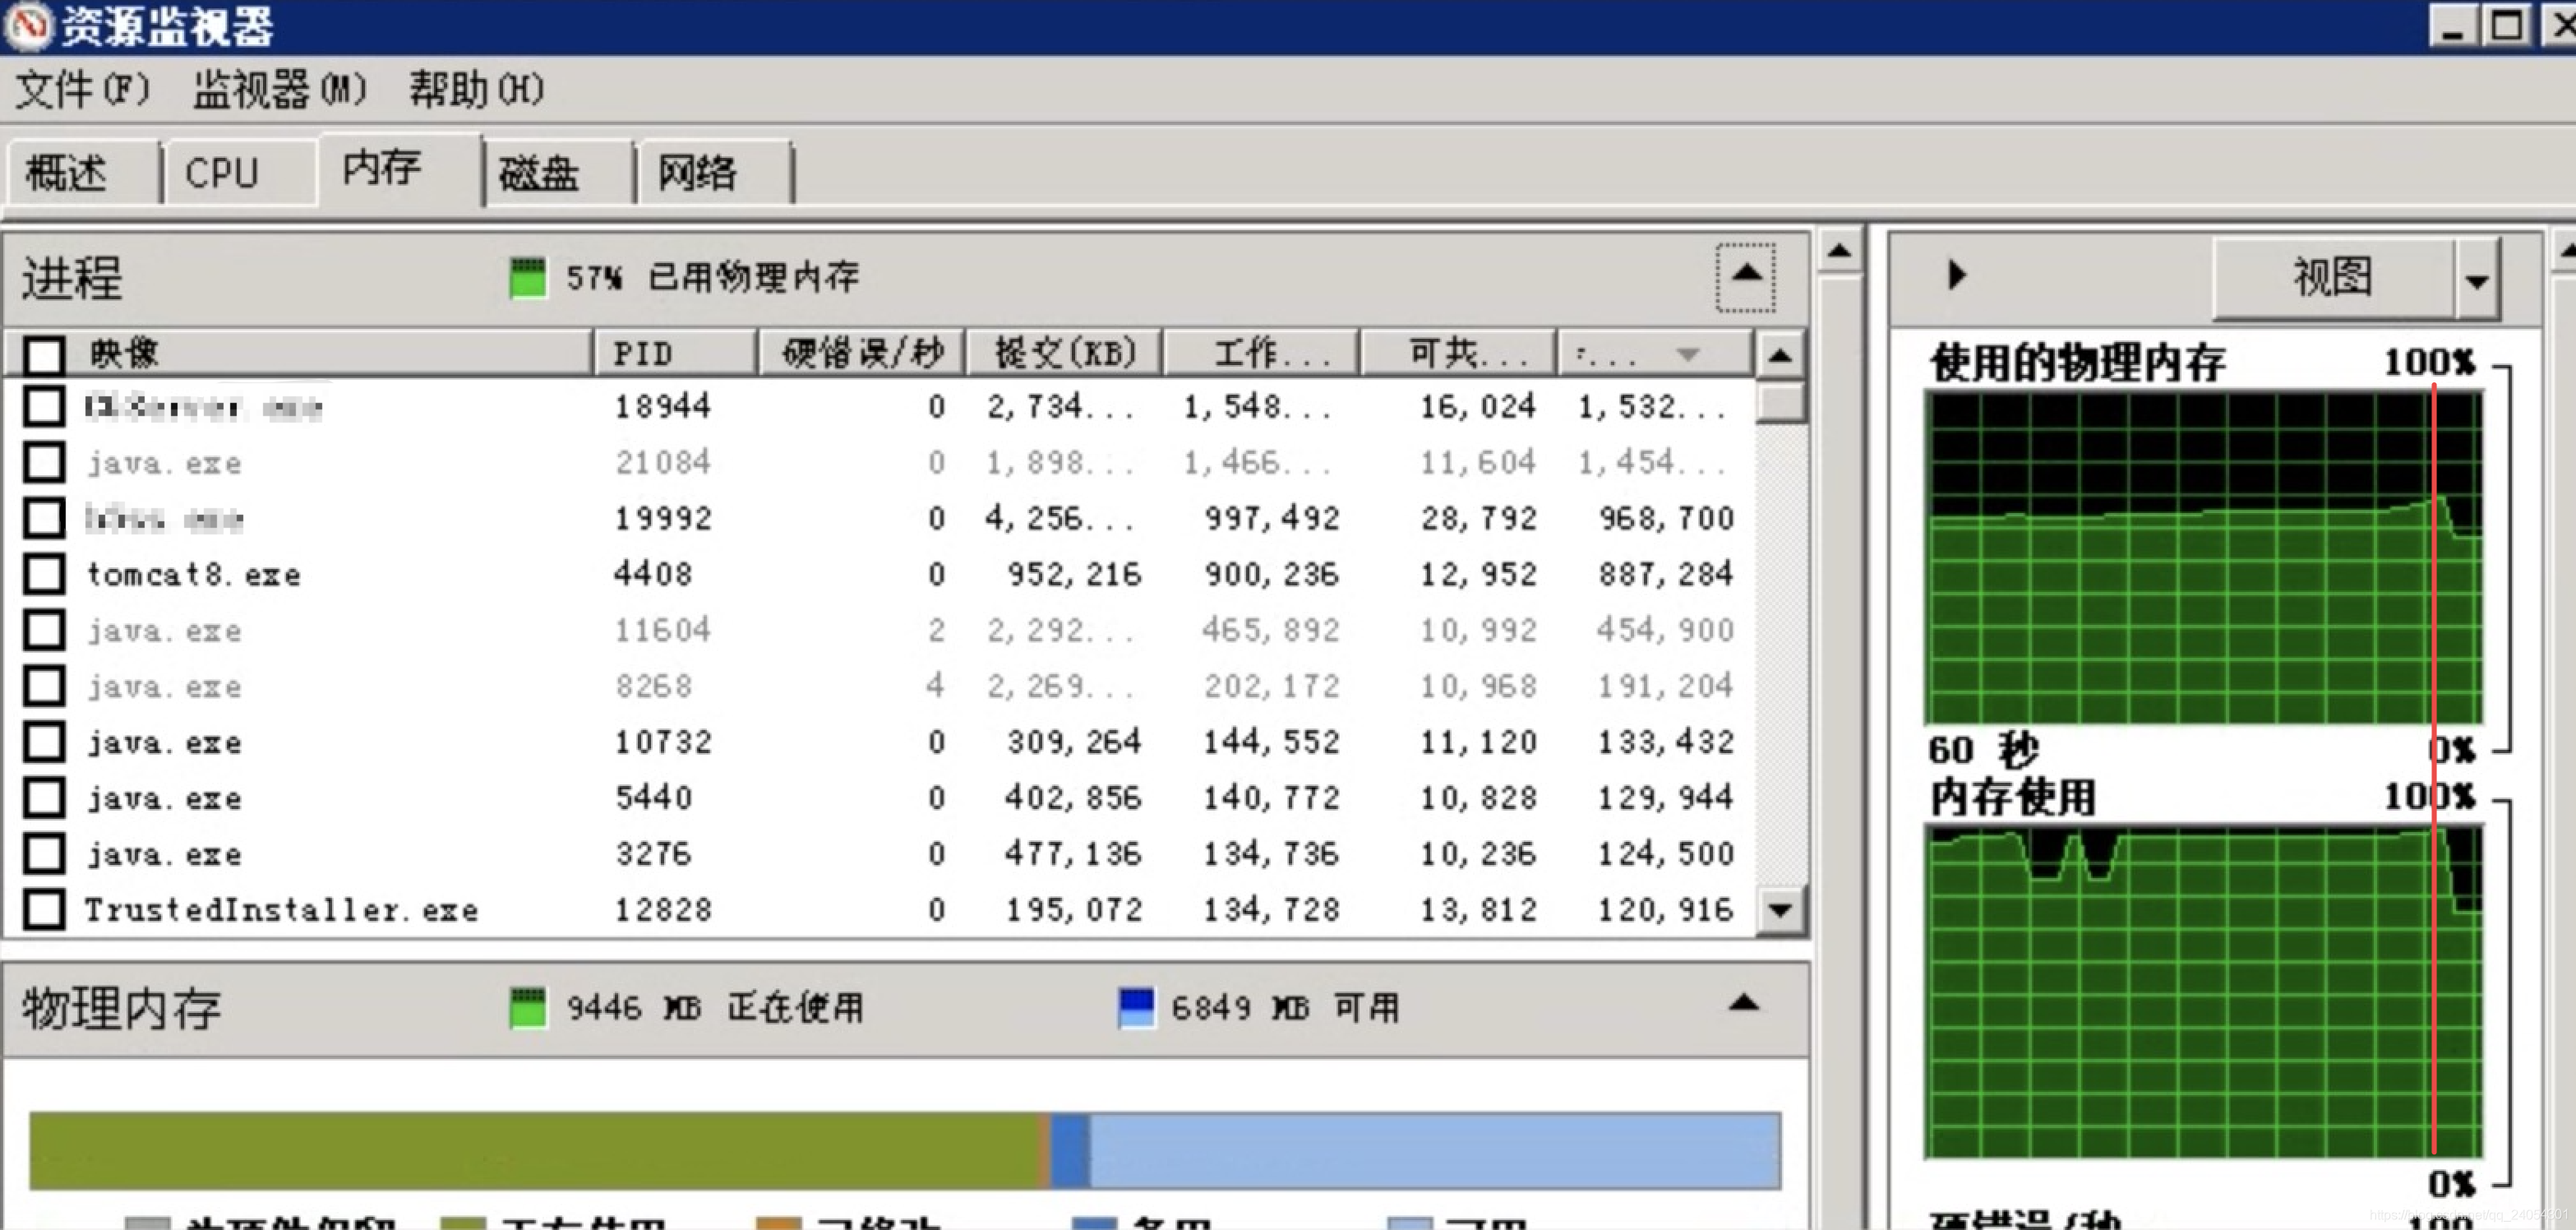Click commit value 477,136

click(x=1073, y=854)
